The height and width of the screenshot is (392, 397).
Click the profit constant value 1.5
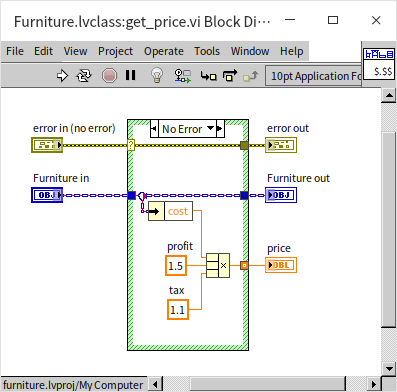(176, 266)
